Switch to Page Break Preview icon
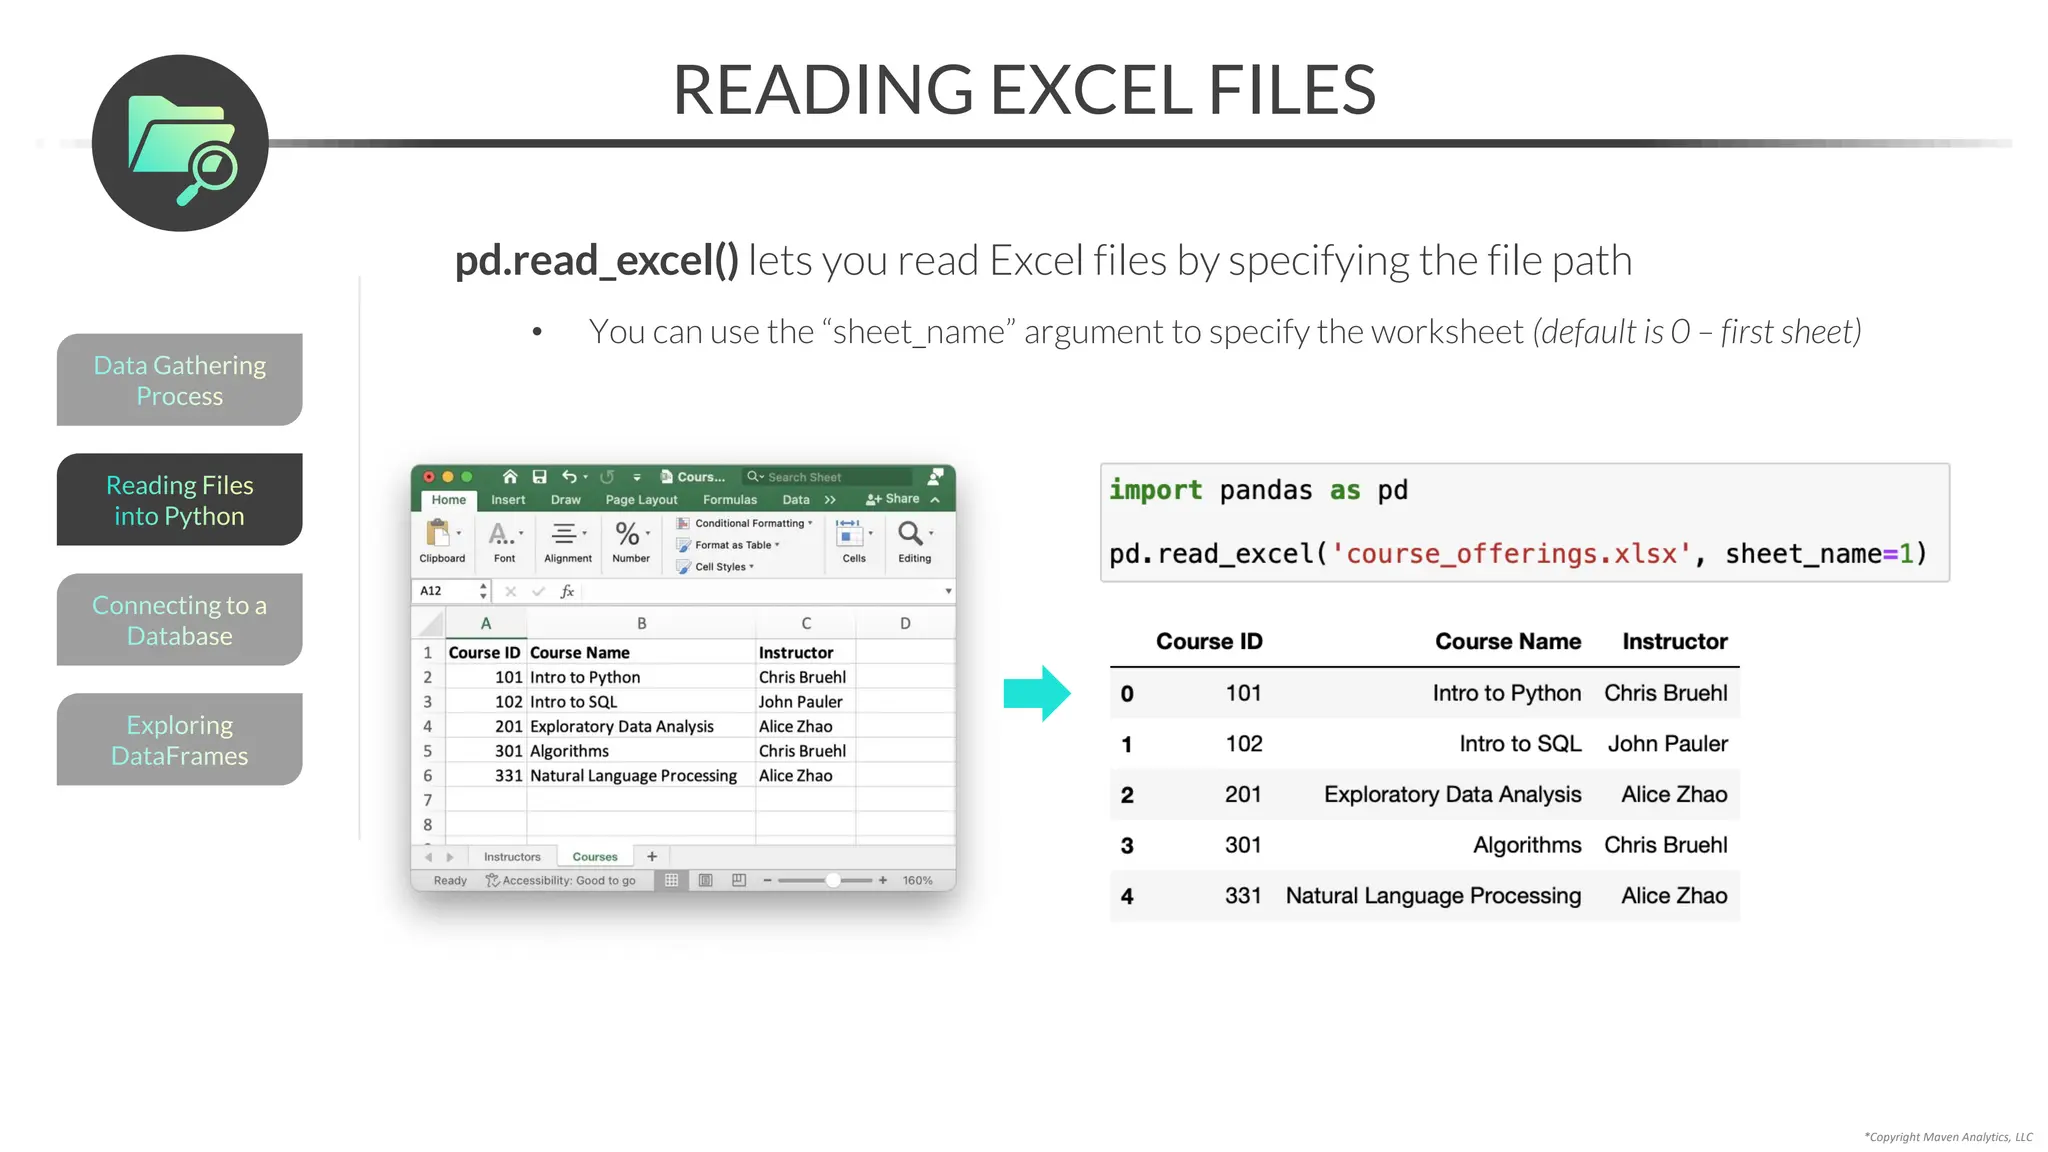Image resolution: width=2048 pixels, height=1152 pixels. [x=739, y=881]
